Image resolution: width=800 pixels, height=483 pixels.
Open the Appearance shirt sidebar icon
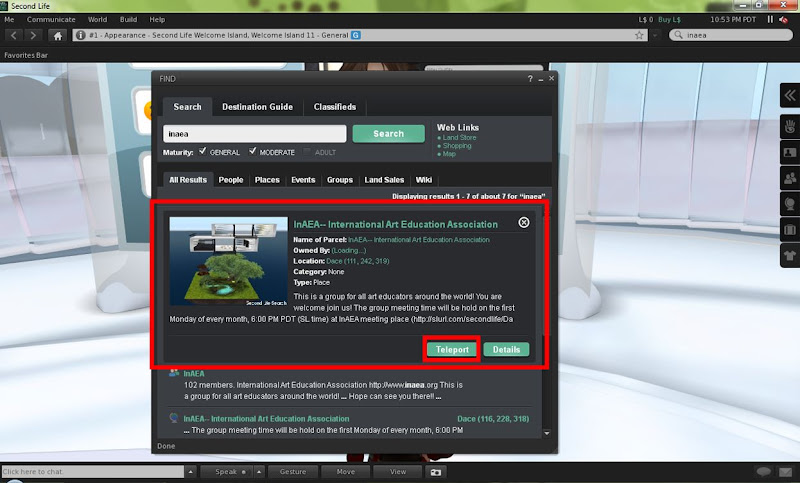tap(790, 255)
